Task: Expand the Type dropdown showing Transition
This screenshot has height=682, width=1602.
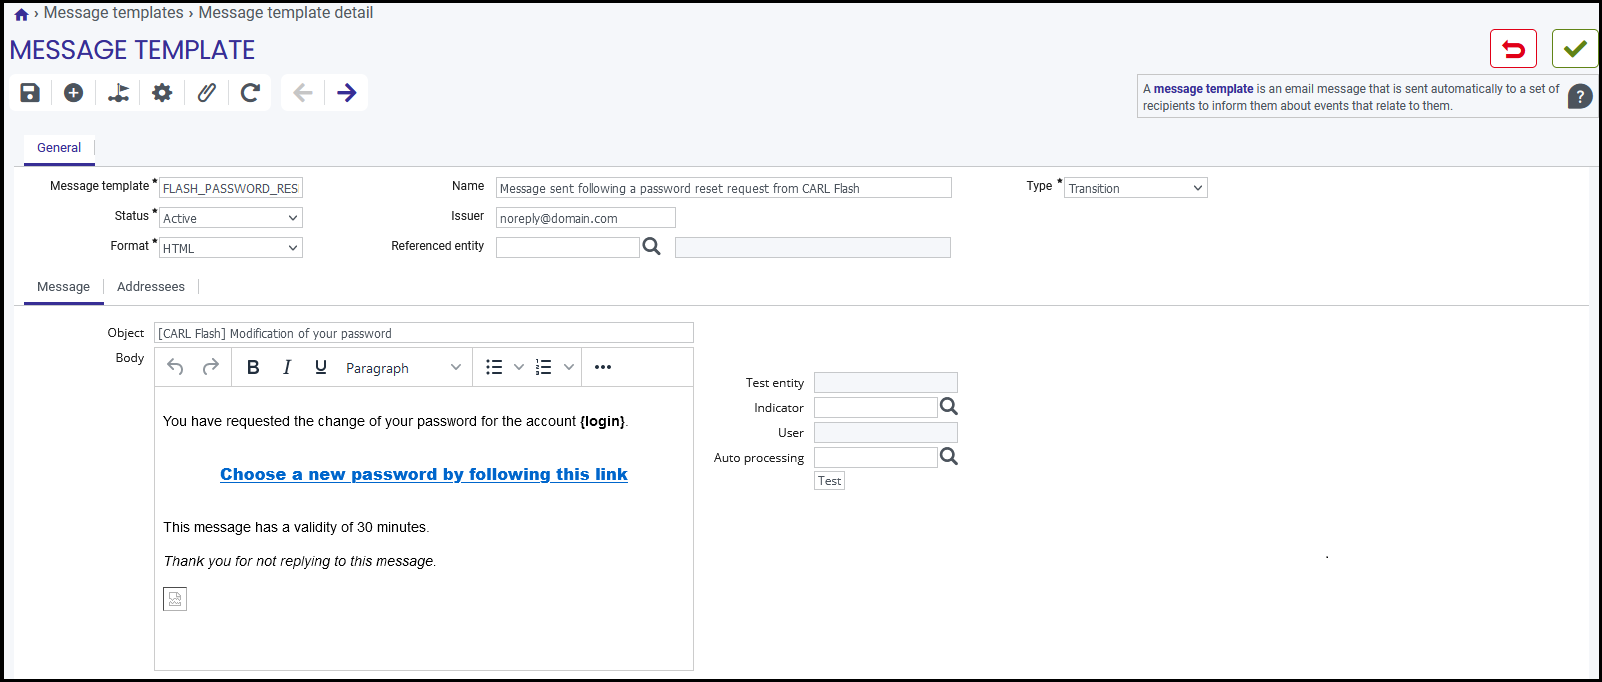Action: [1136, 188]
